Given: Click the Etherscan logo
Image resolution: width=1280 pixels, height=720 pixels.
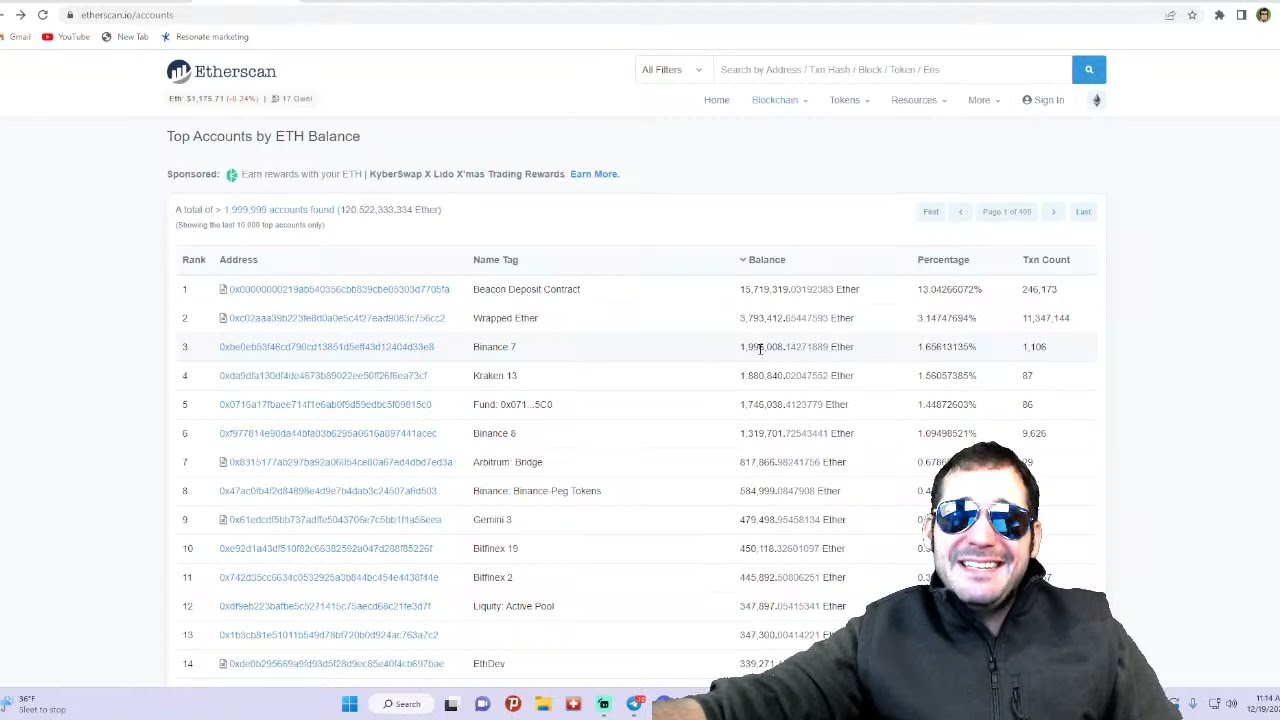Looking at the screenshot, I should 222,71.
